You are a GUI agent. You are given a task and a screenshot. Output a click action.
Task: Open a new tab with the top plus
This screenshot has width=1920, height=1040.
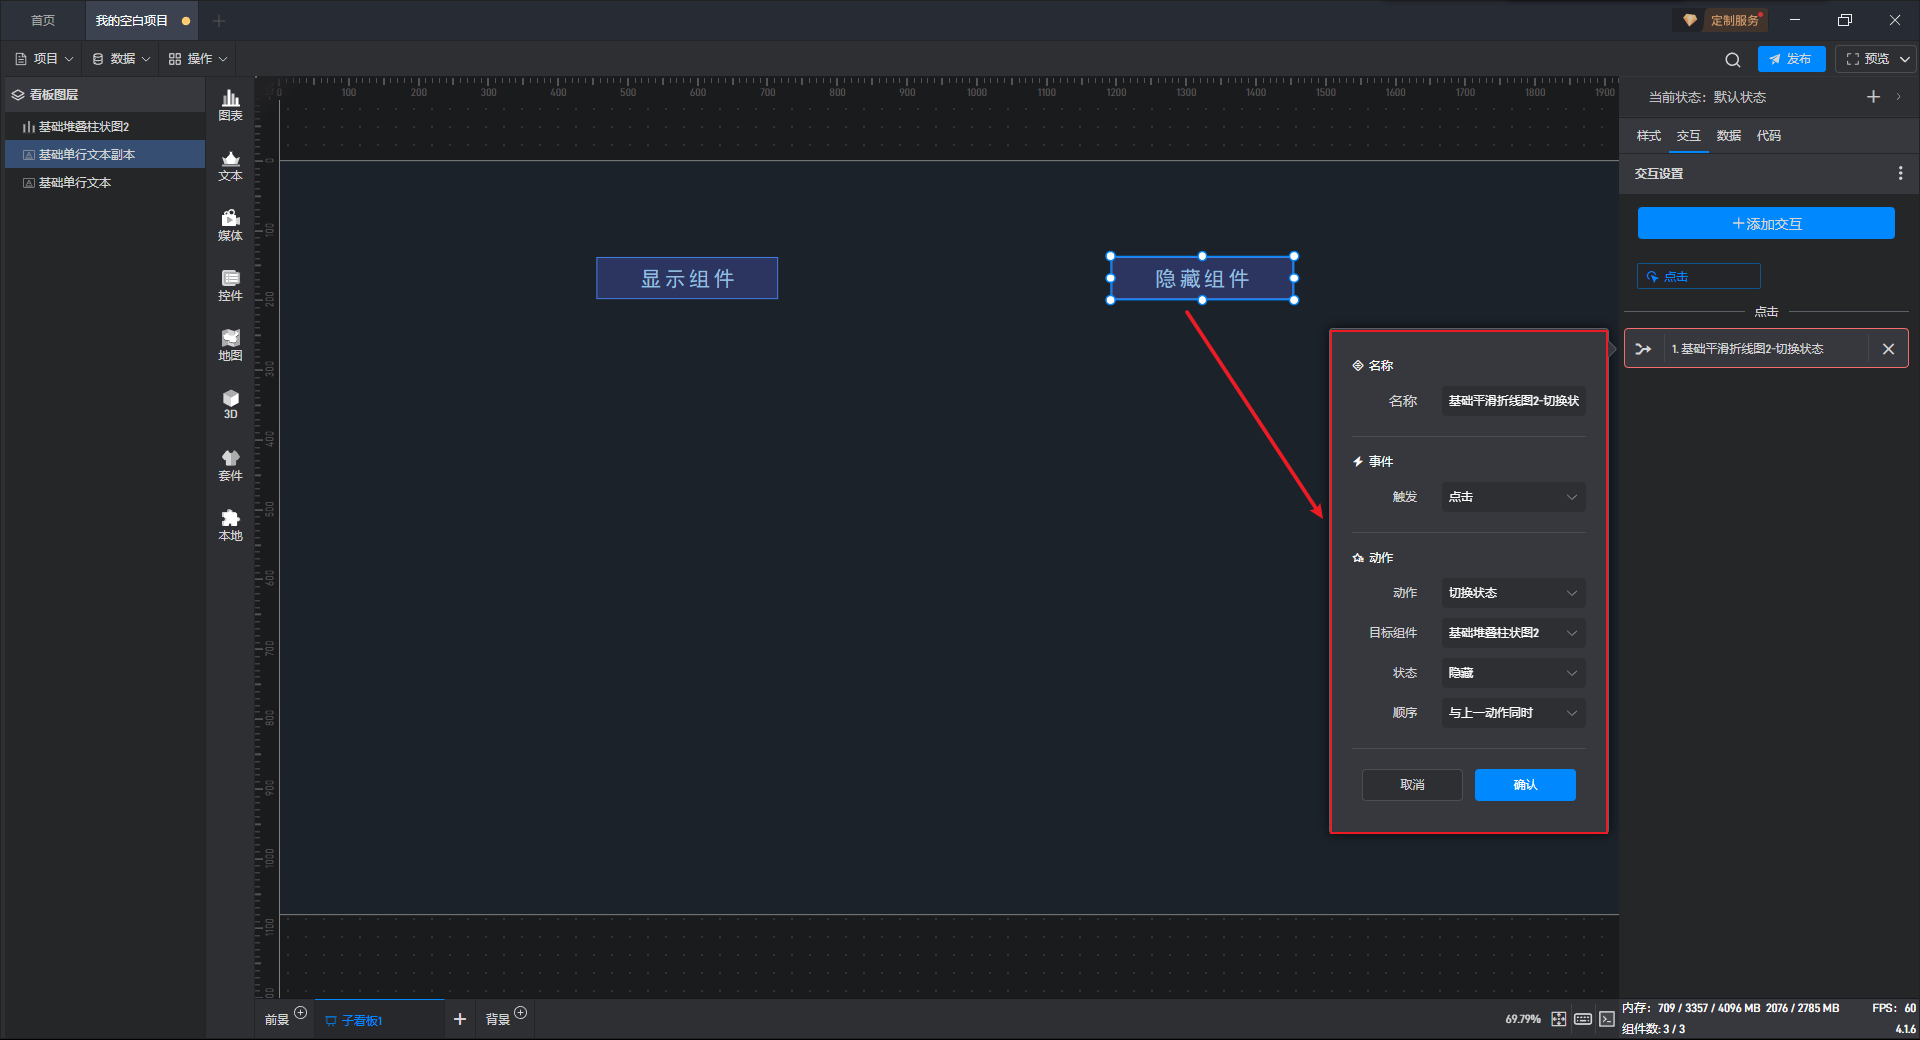[219, 21]
